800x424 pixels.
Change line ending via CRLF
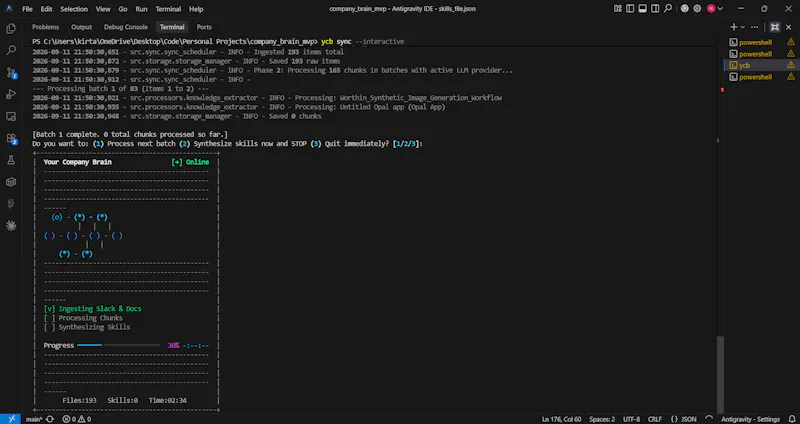click(x=655, y=419)
